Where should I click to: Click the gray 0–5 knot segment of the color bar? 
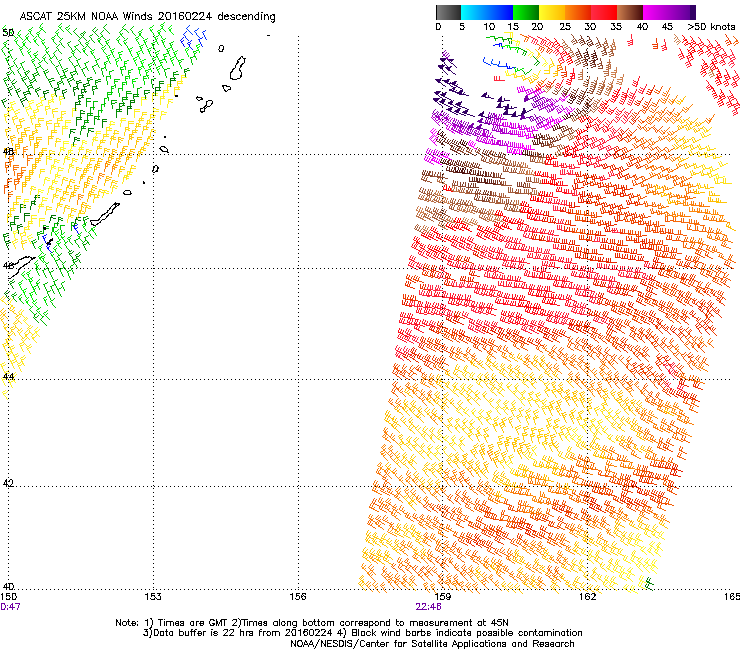point(448,12)
